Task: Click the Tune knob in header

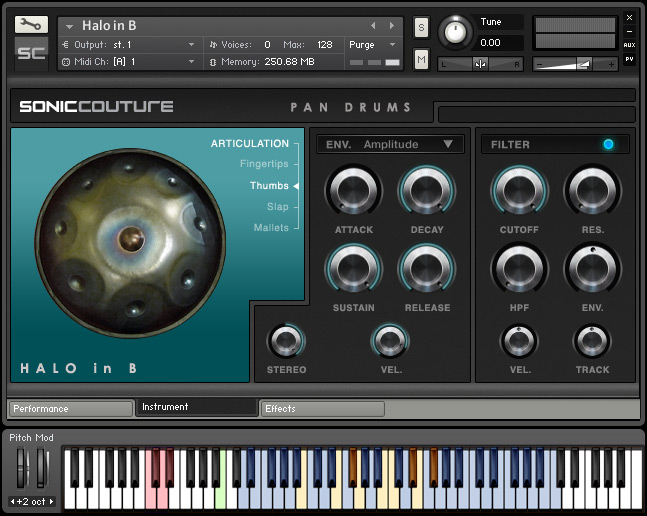Action: (x=456, y=32)
